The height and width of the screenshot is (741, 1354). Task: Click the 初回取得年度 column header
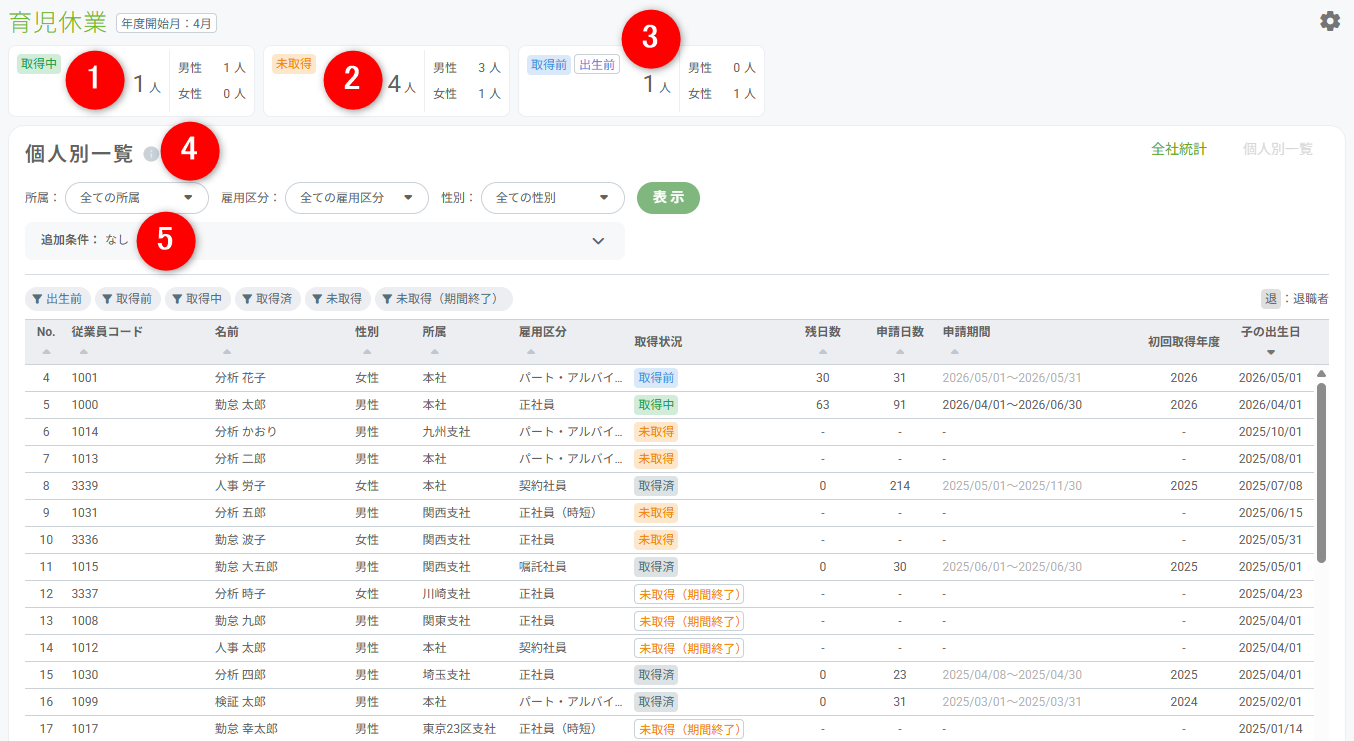pos(1184,342)
